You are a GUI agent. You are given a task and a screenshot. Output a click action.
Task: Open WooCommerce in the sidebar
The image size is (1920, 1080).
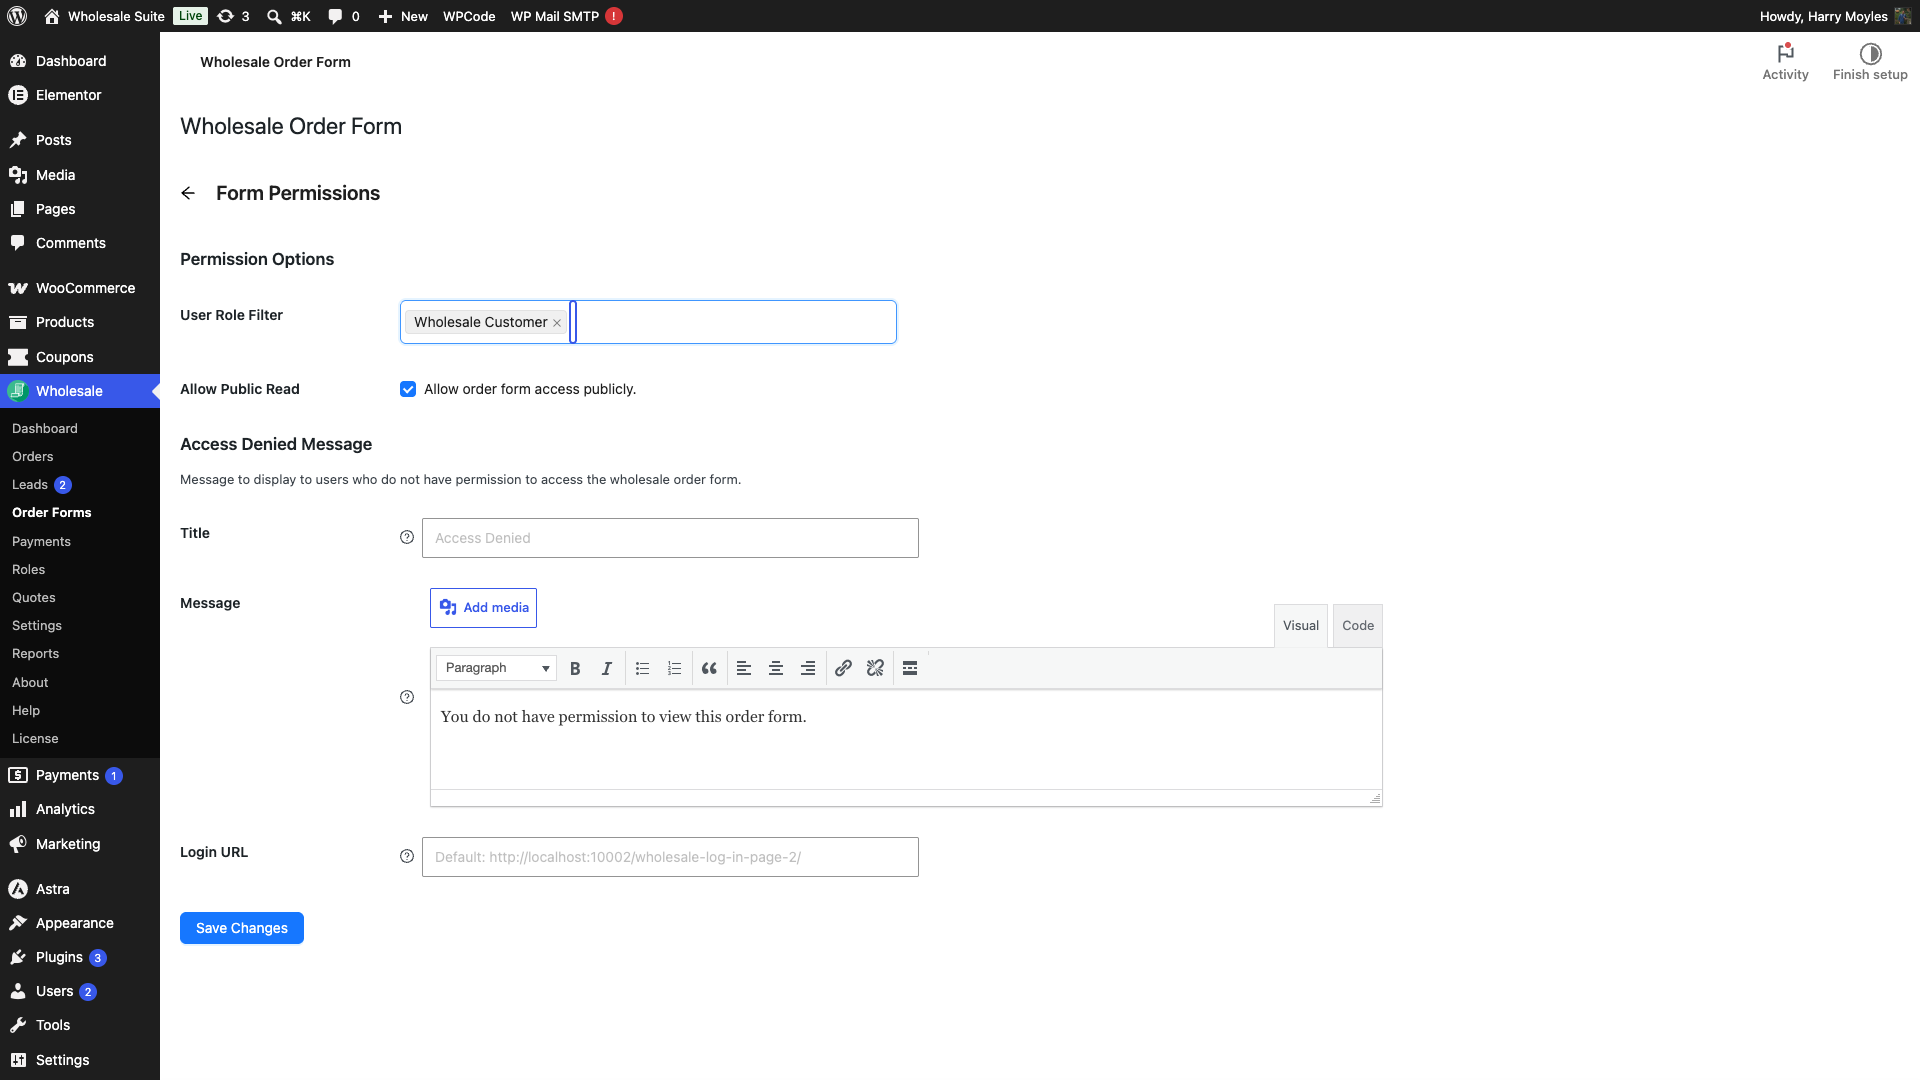[x=80, y=288]
